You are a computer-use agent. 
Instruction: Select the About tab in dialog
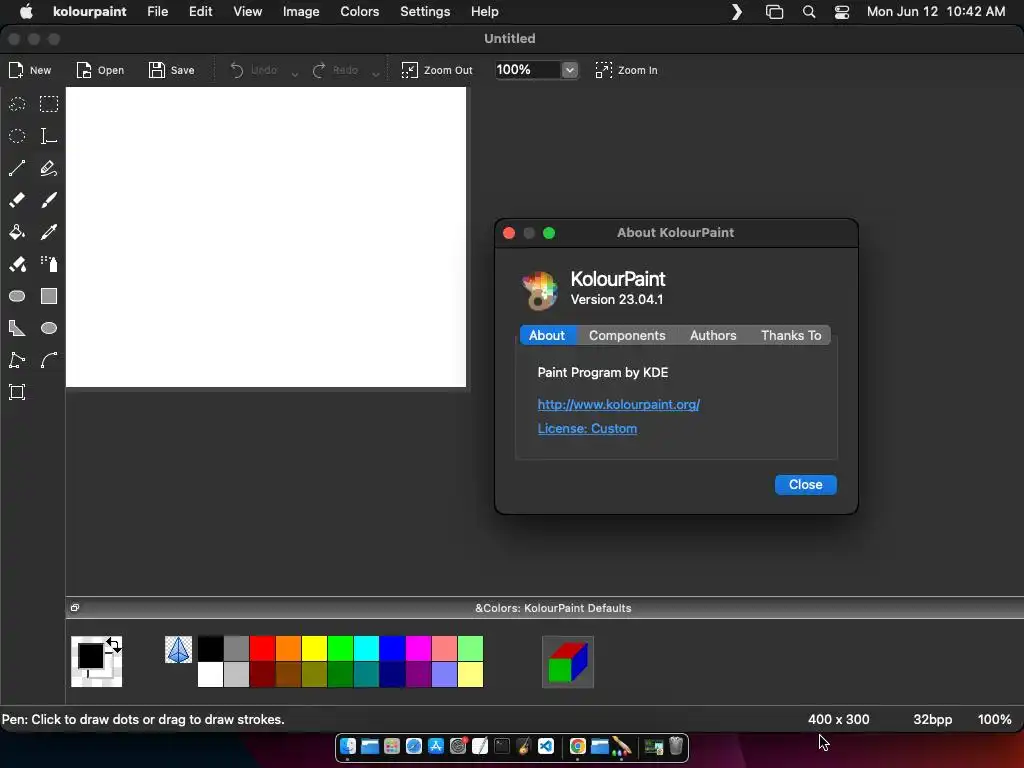pos(547,335)
